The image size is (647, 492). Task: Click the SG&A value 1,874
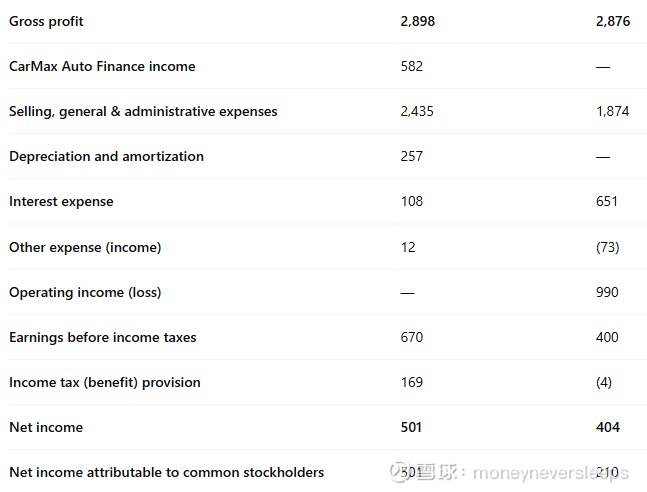612,111
